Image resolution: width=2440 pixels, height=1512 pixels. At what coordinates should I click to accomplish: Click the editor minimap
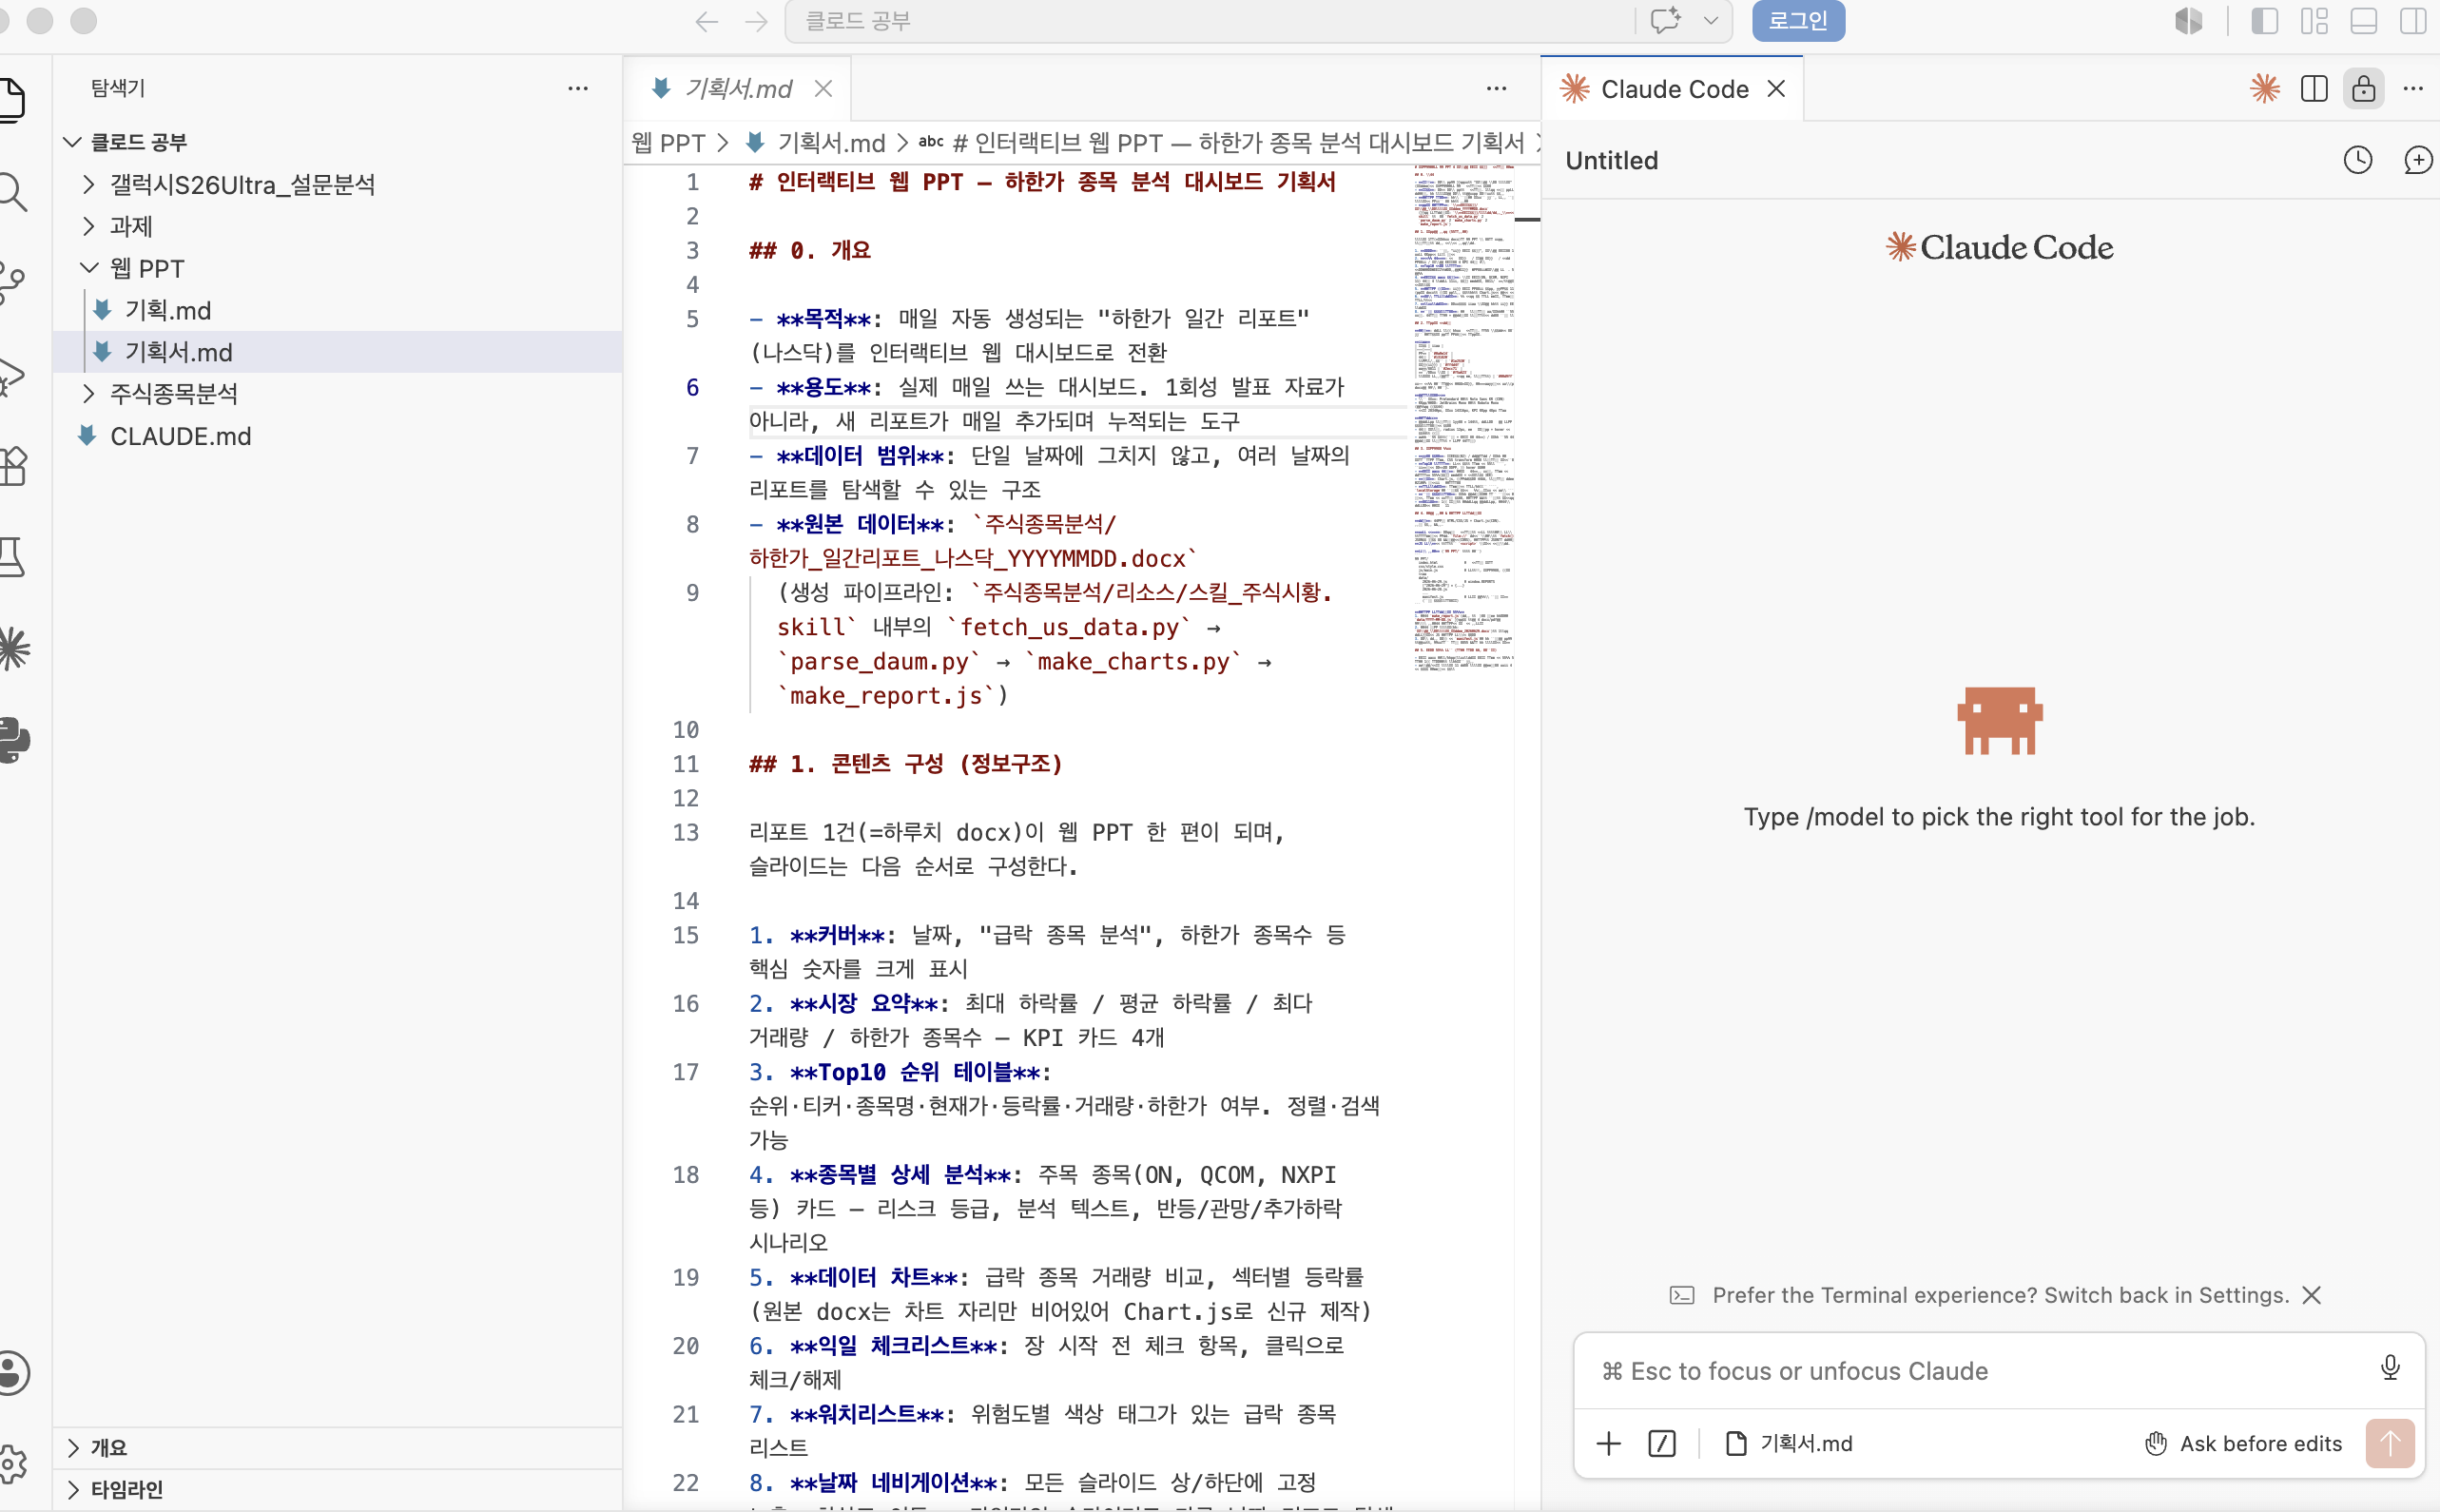1463,420
